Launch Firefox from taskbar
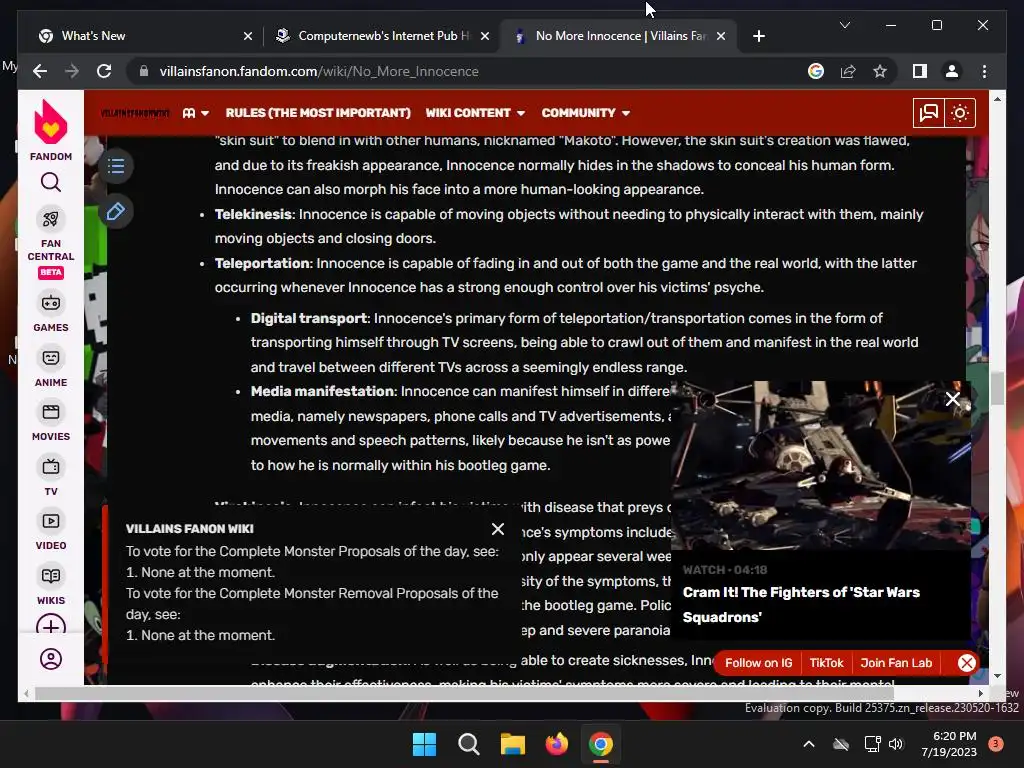The width and height of the screenshot is (1024, 768). coord(556,744)
